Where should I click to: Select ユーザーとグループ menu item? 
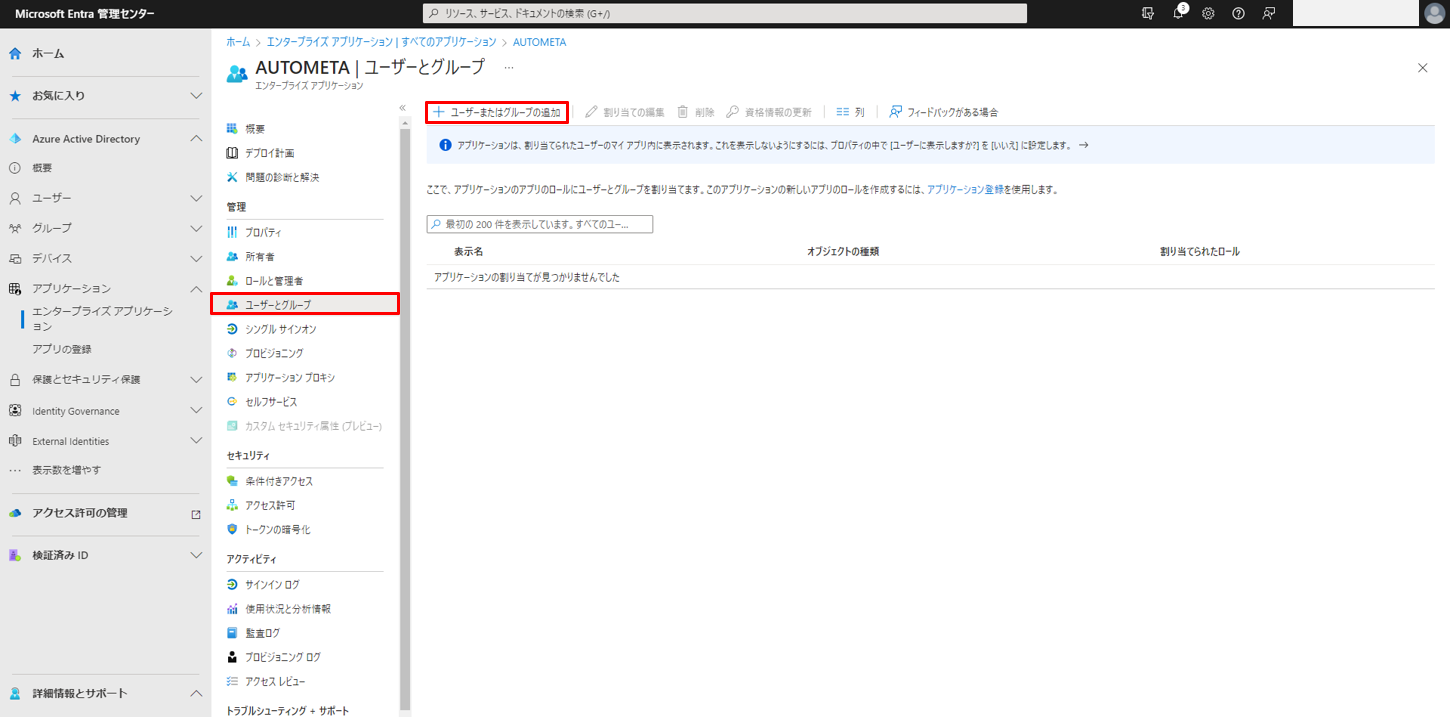305,304
